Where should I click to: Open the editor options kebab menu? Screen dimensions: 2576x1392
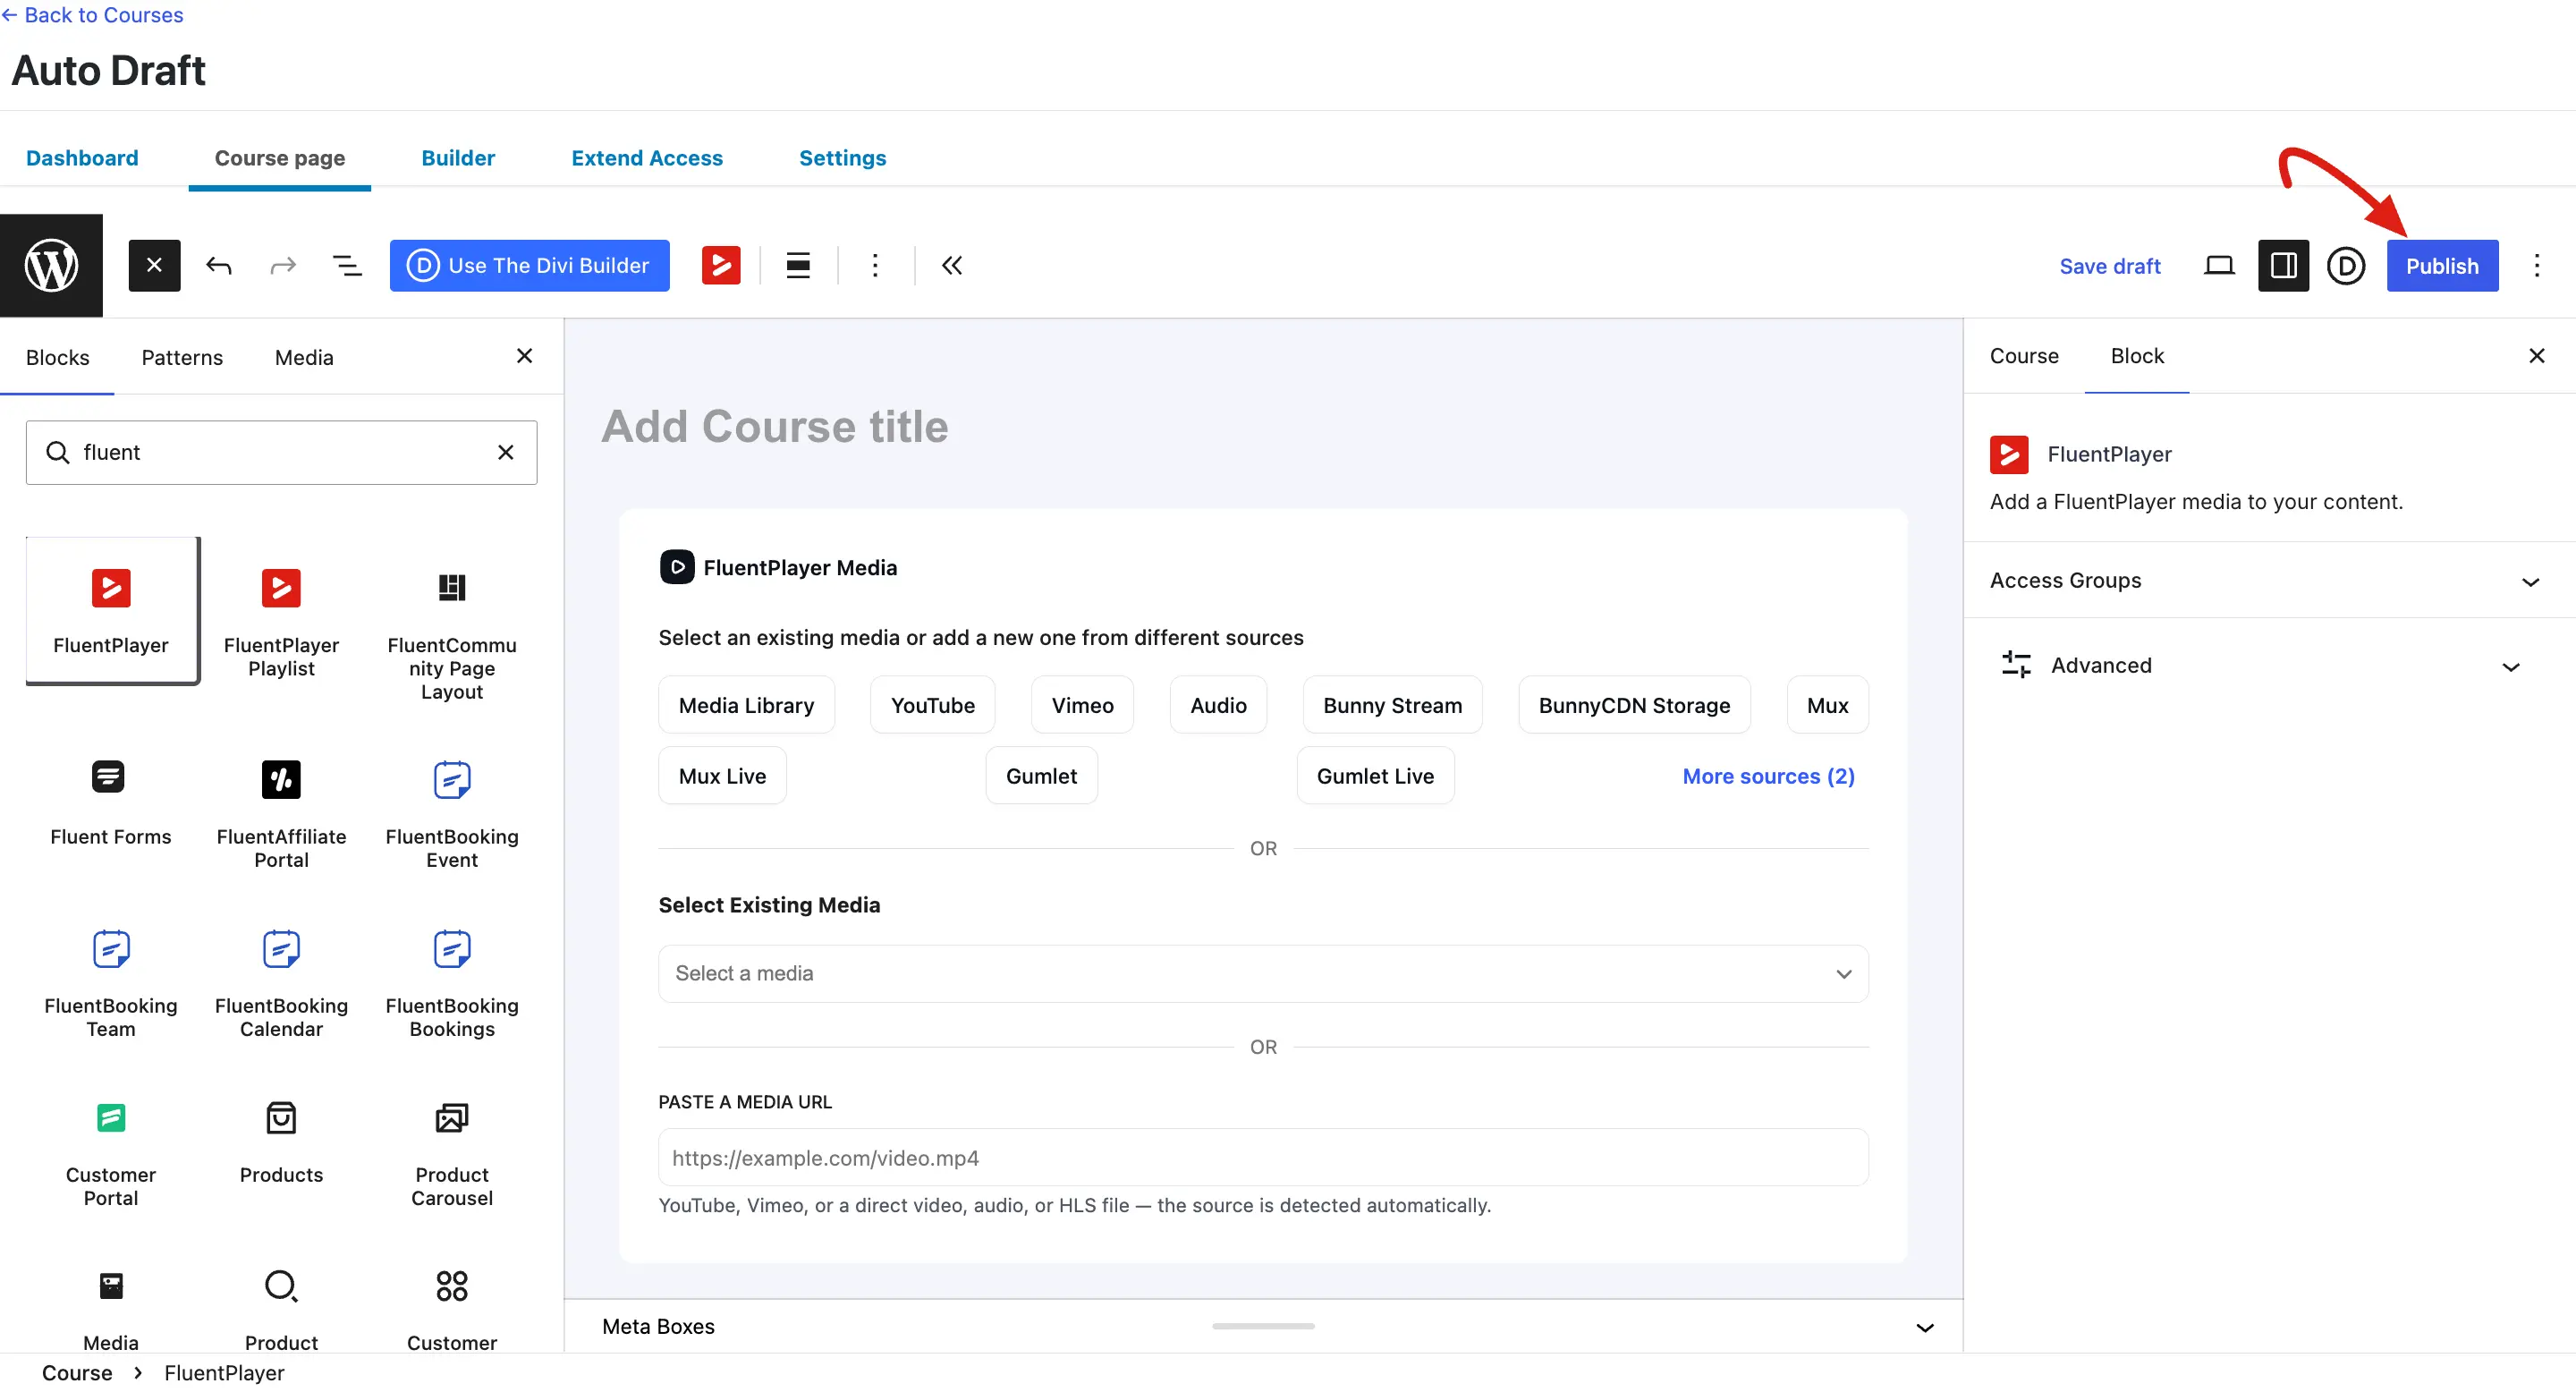2536,265
